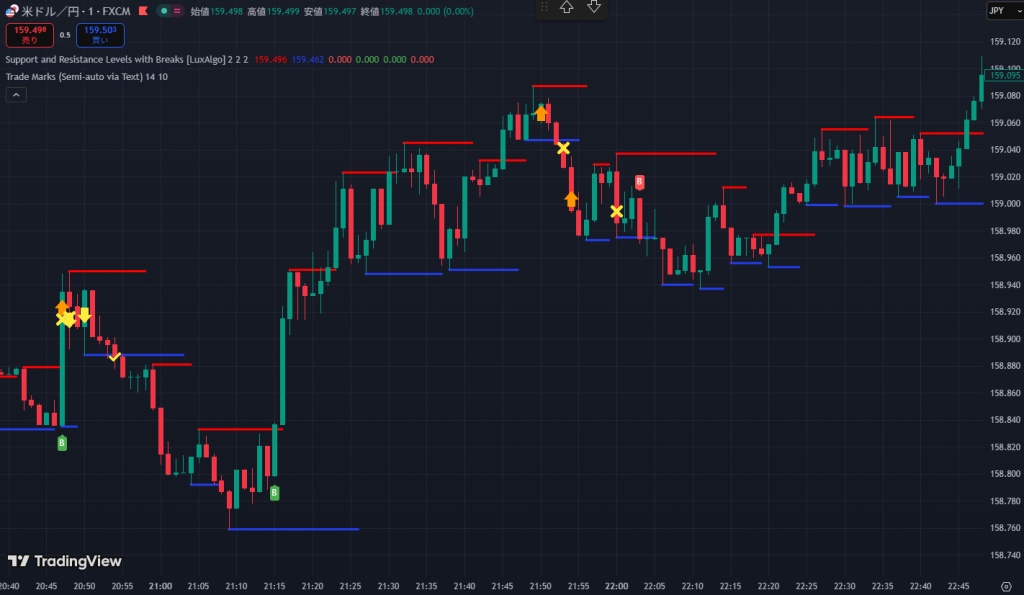This screenshot has width=1024, height=595.
Task: Click the yellow X mark near 21:53
Action: (x=563, y=148)
